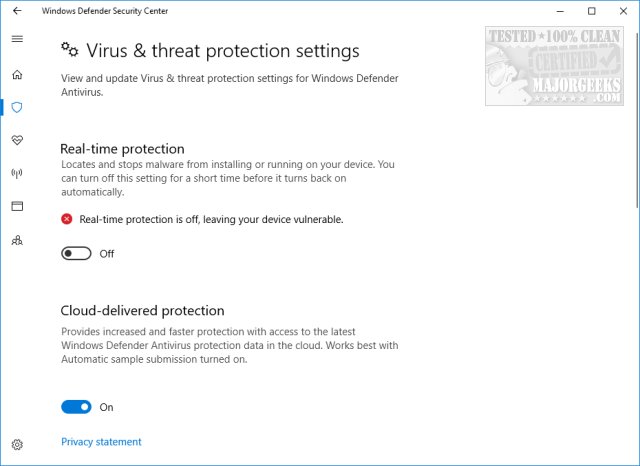This screenshot has width=640, height=466.
Task: Maximize the Windows Defender Security Center window
Action: tap(592, 11)
